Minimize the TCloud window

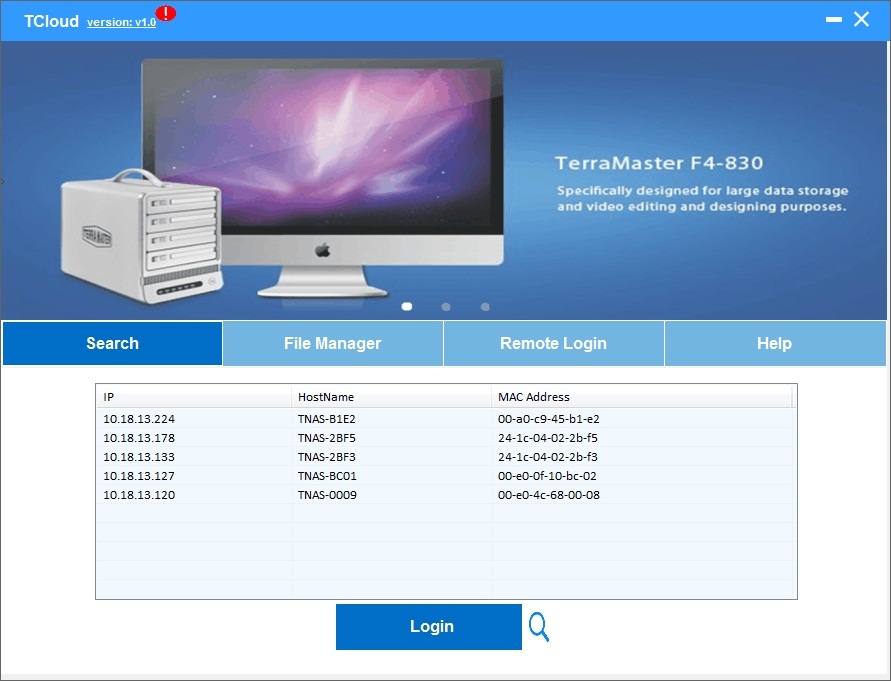(x=834, y=19)
